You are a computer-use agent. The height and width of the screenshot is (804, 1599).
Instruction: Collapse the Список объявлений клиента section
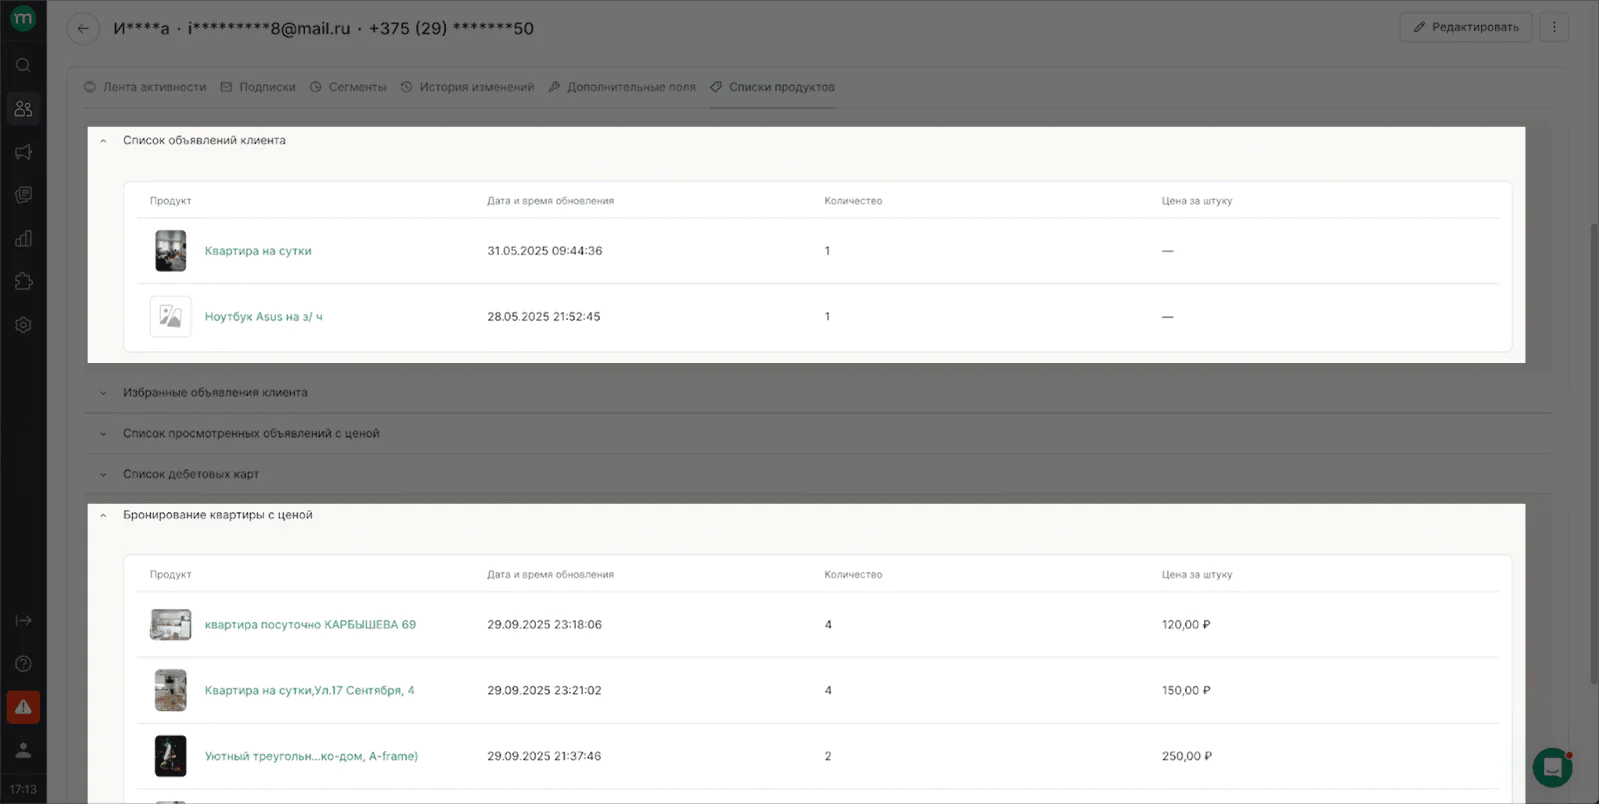pyautogui.click(x=103, y=141)
